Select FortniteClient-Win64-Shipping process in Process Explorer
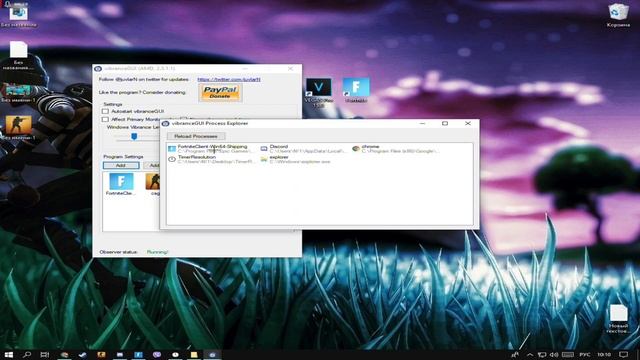The width and height of the screenshot is (640, 360). pos(212,149)
